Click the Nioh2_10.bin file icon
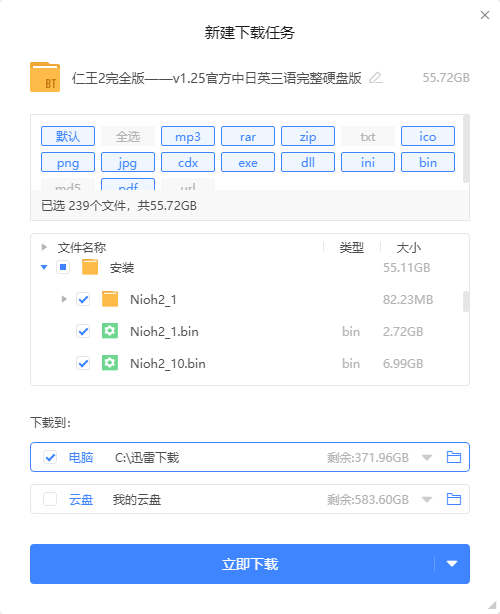Screen dimensions: 500x614 [110, 363]
